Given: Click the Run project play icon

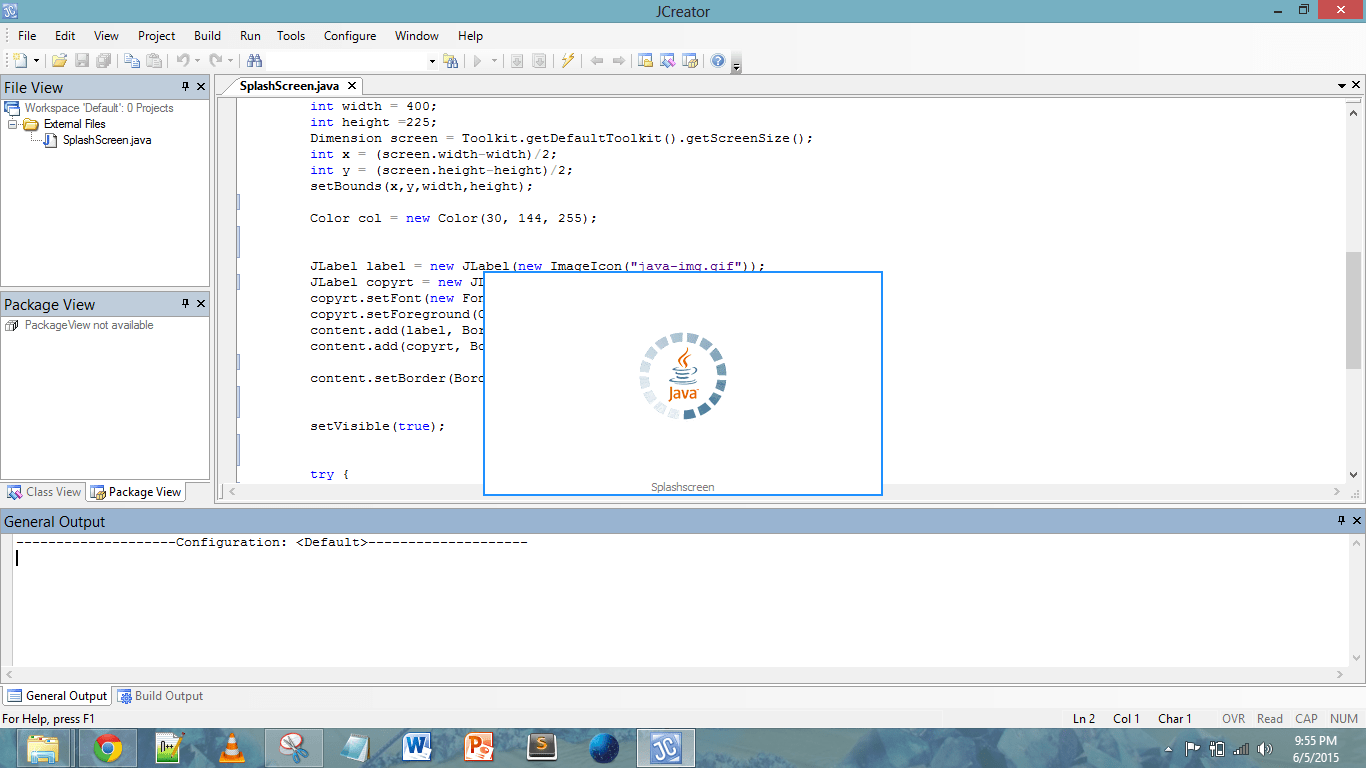Looking at the screenshot, I should click(477, 61).
